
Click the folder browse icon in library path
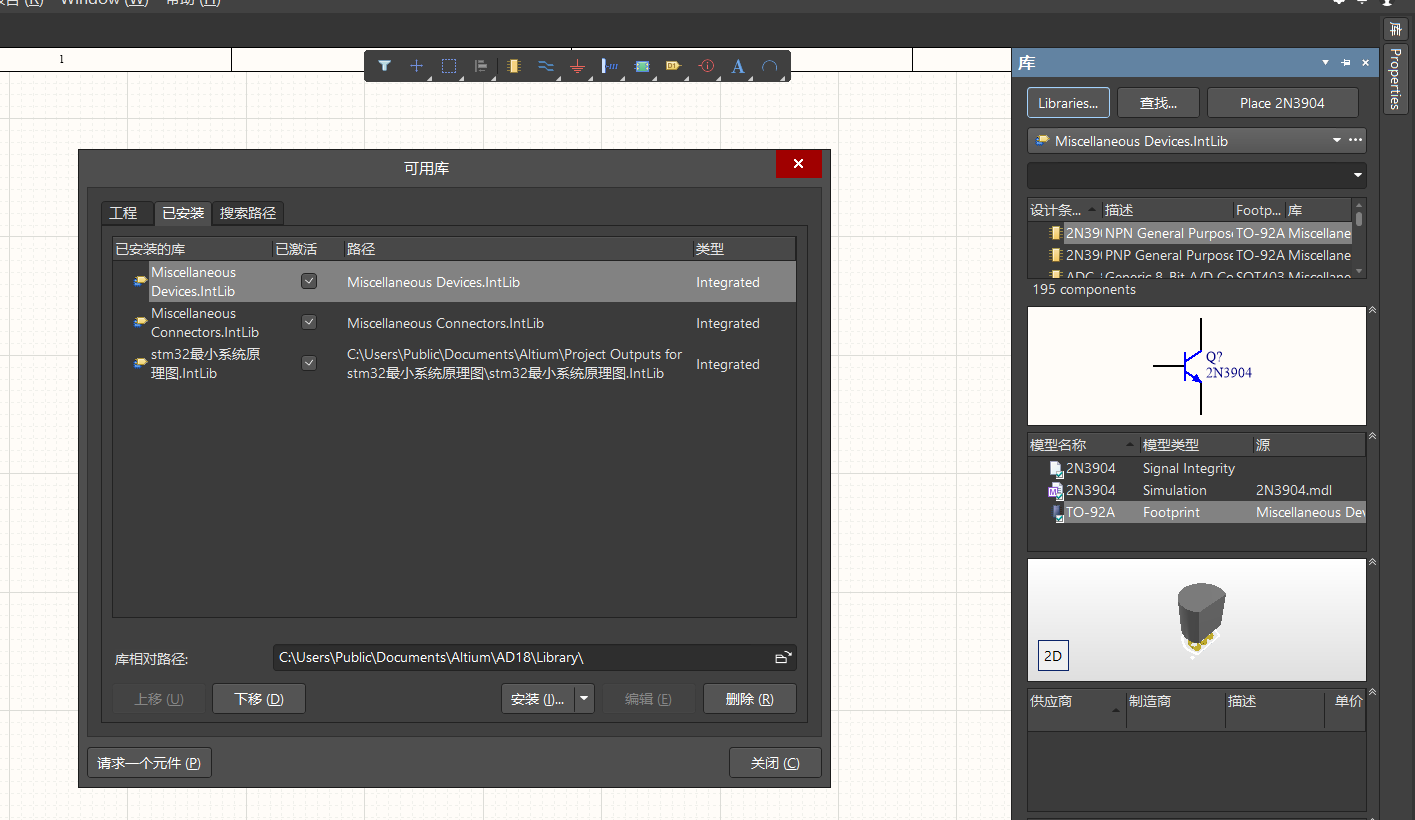(x=783, y=657)
